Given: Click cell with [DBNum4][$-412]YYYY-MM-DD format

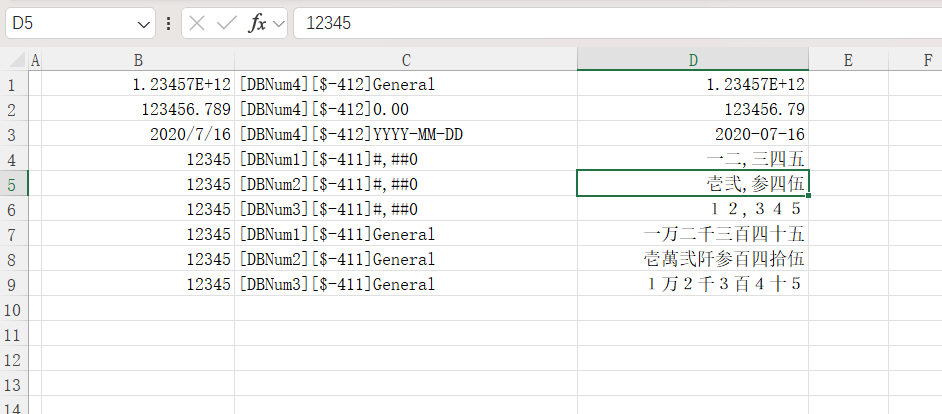Looking at the screenshot, I should 406,134.
